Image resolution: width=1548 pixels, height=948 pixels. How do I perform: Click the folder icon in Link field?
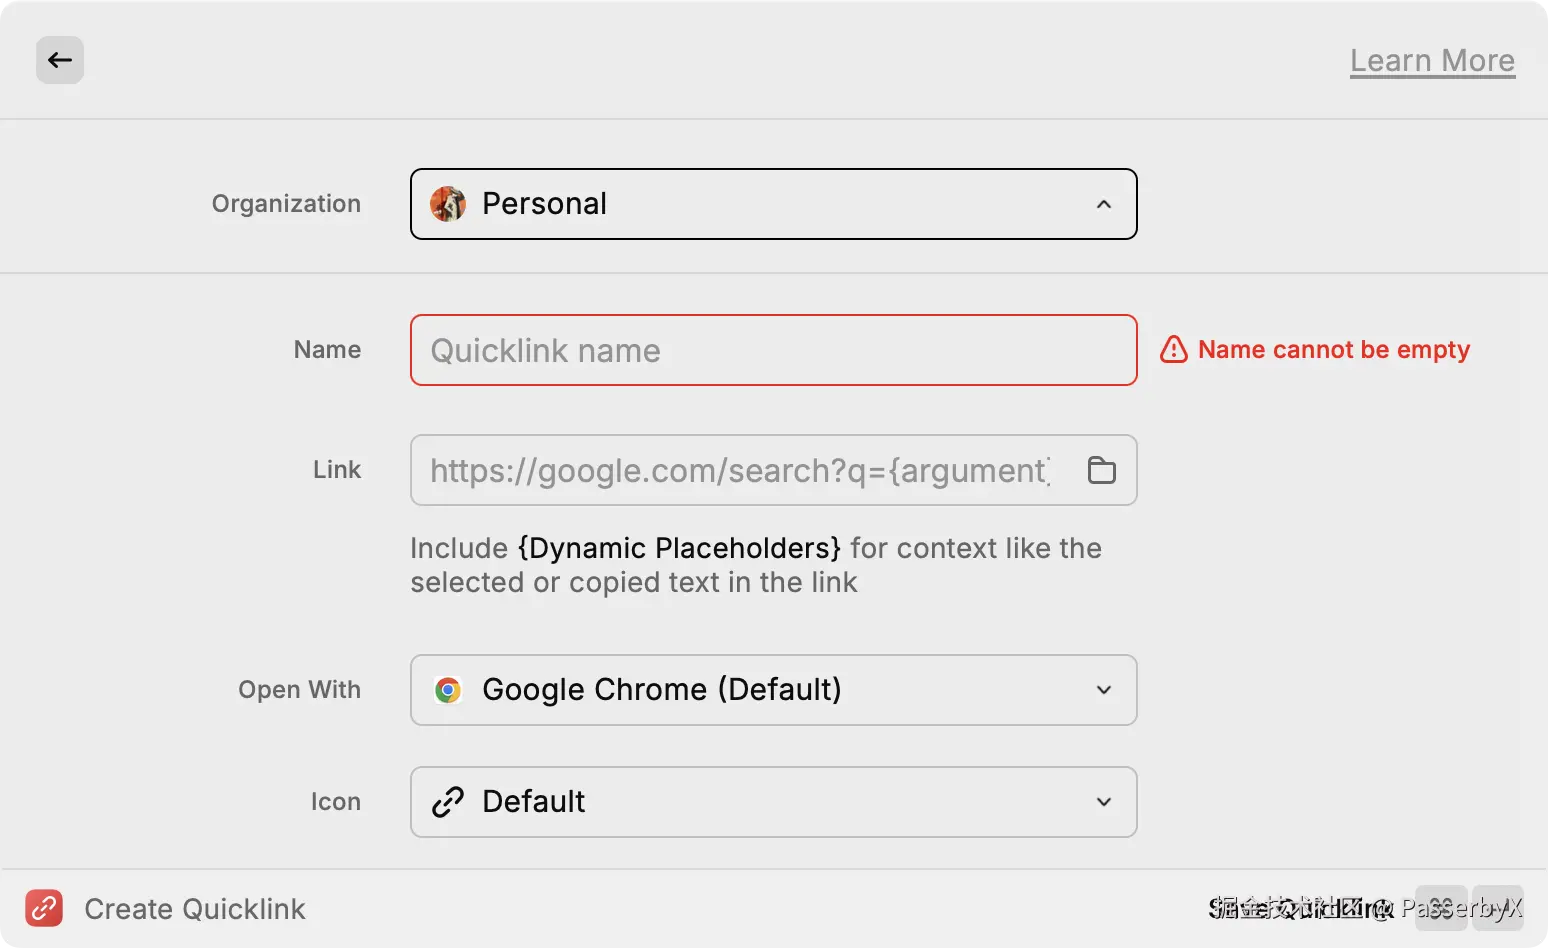click(x=1101, y=470)
